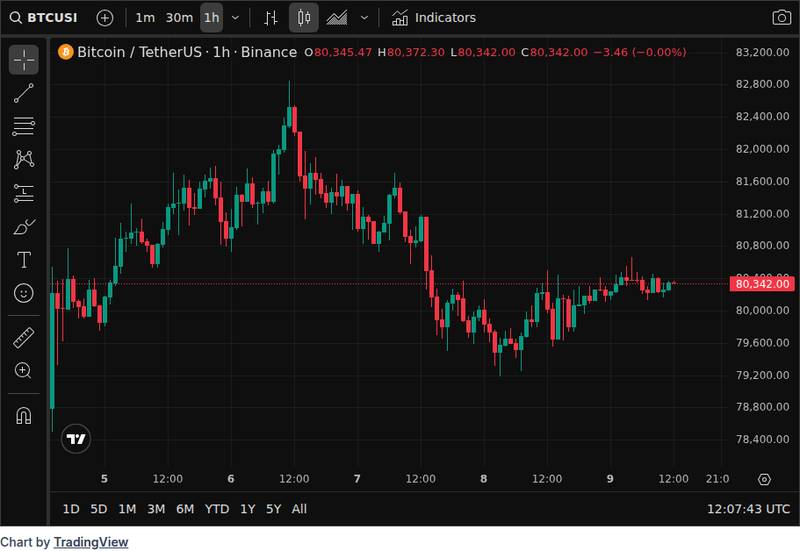The width and height of the screenshot is (800, 551).
Task: Open the Indicators menu
Action: 434,18
